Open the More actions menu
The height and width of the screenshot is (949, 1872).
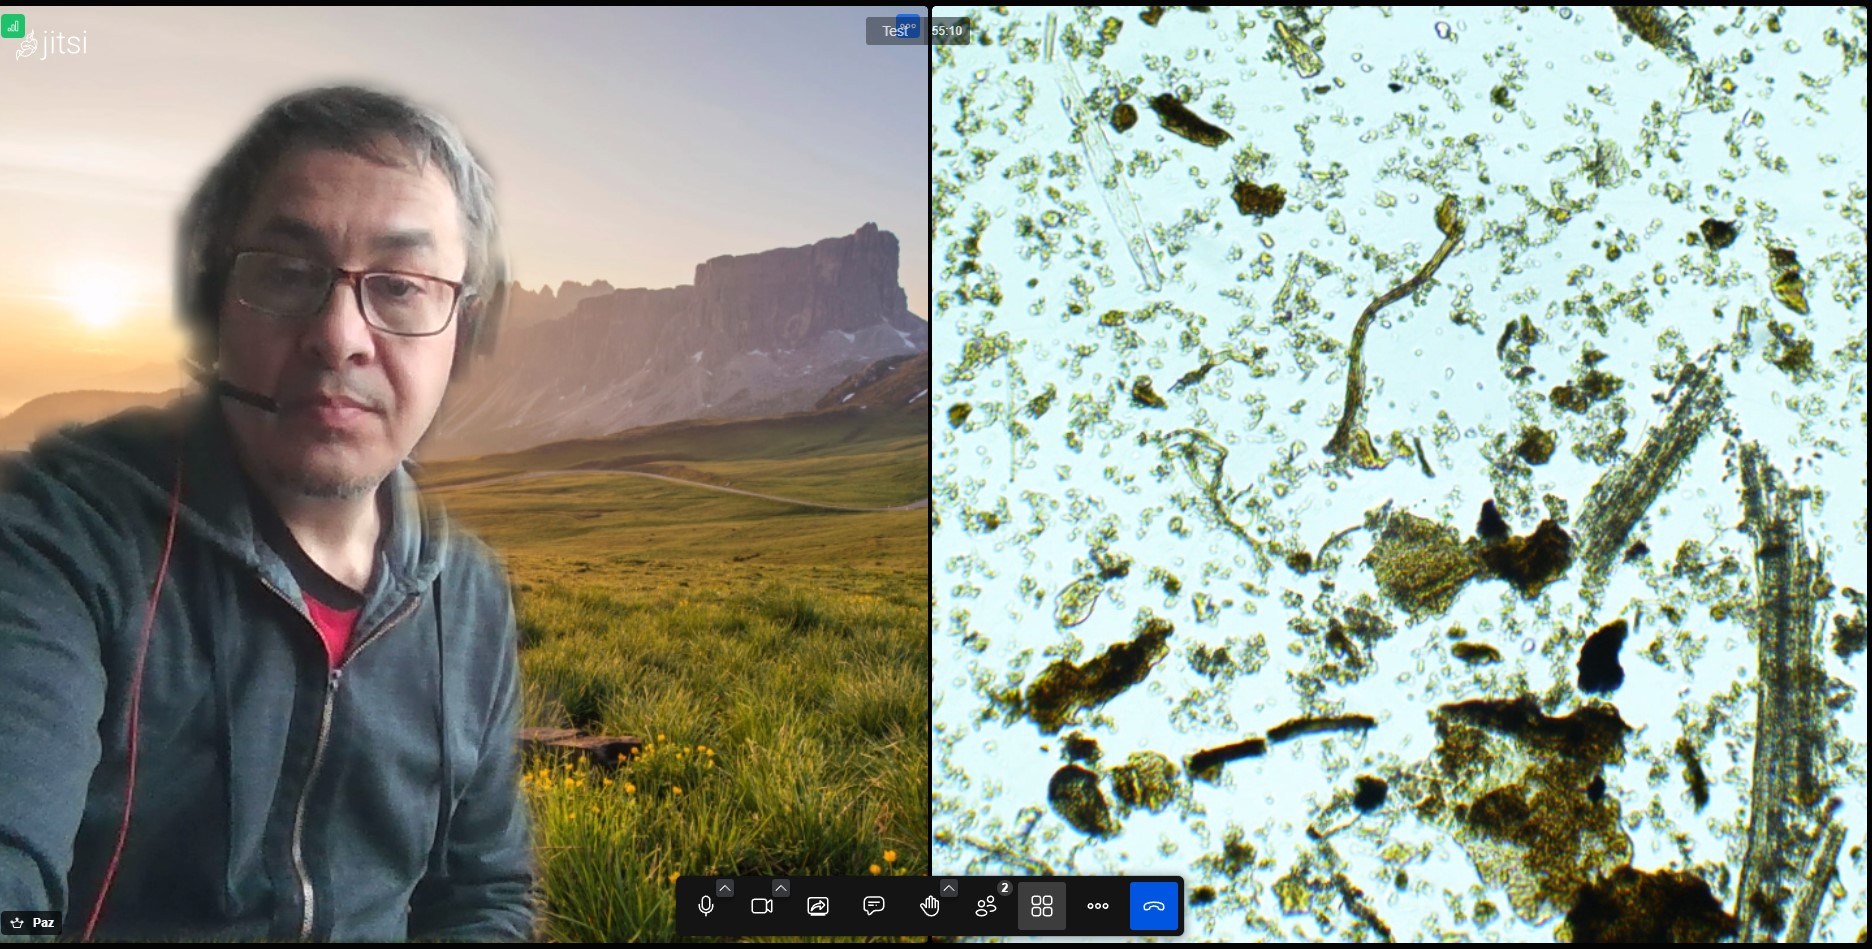pos(1097,906)
